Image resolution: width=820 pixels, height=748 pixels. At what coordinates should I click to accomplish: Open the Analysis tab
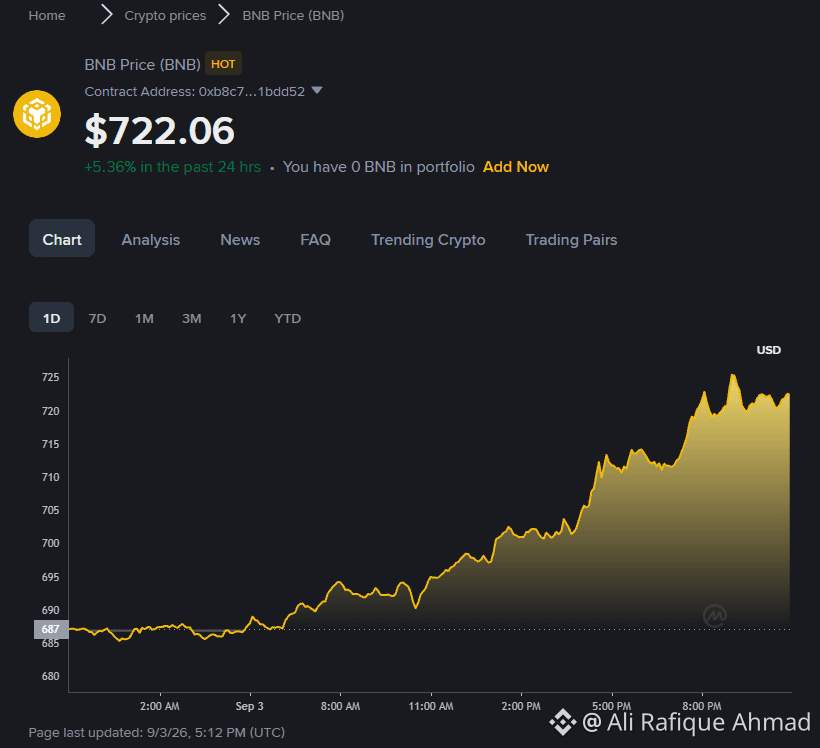[151, 240]
